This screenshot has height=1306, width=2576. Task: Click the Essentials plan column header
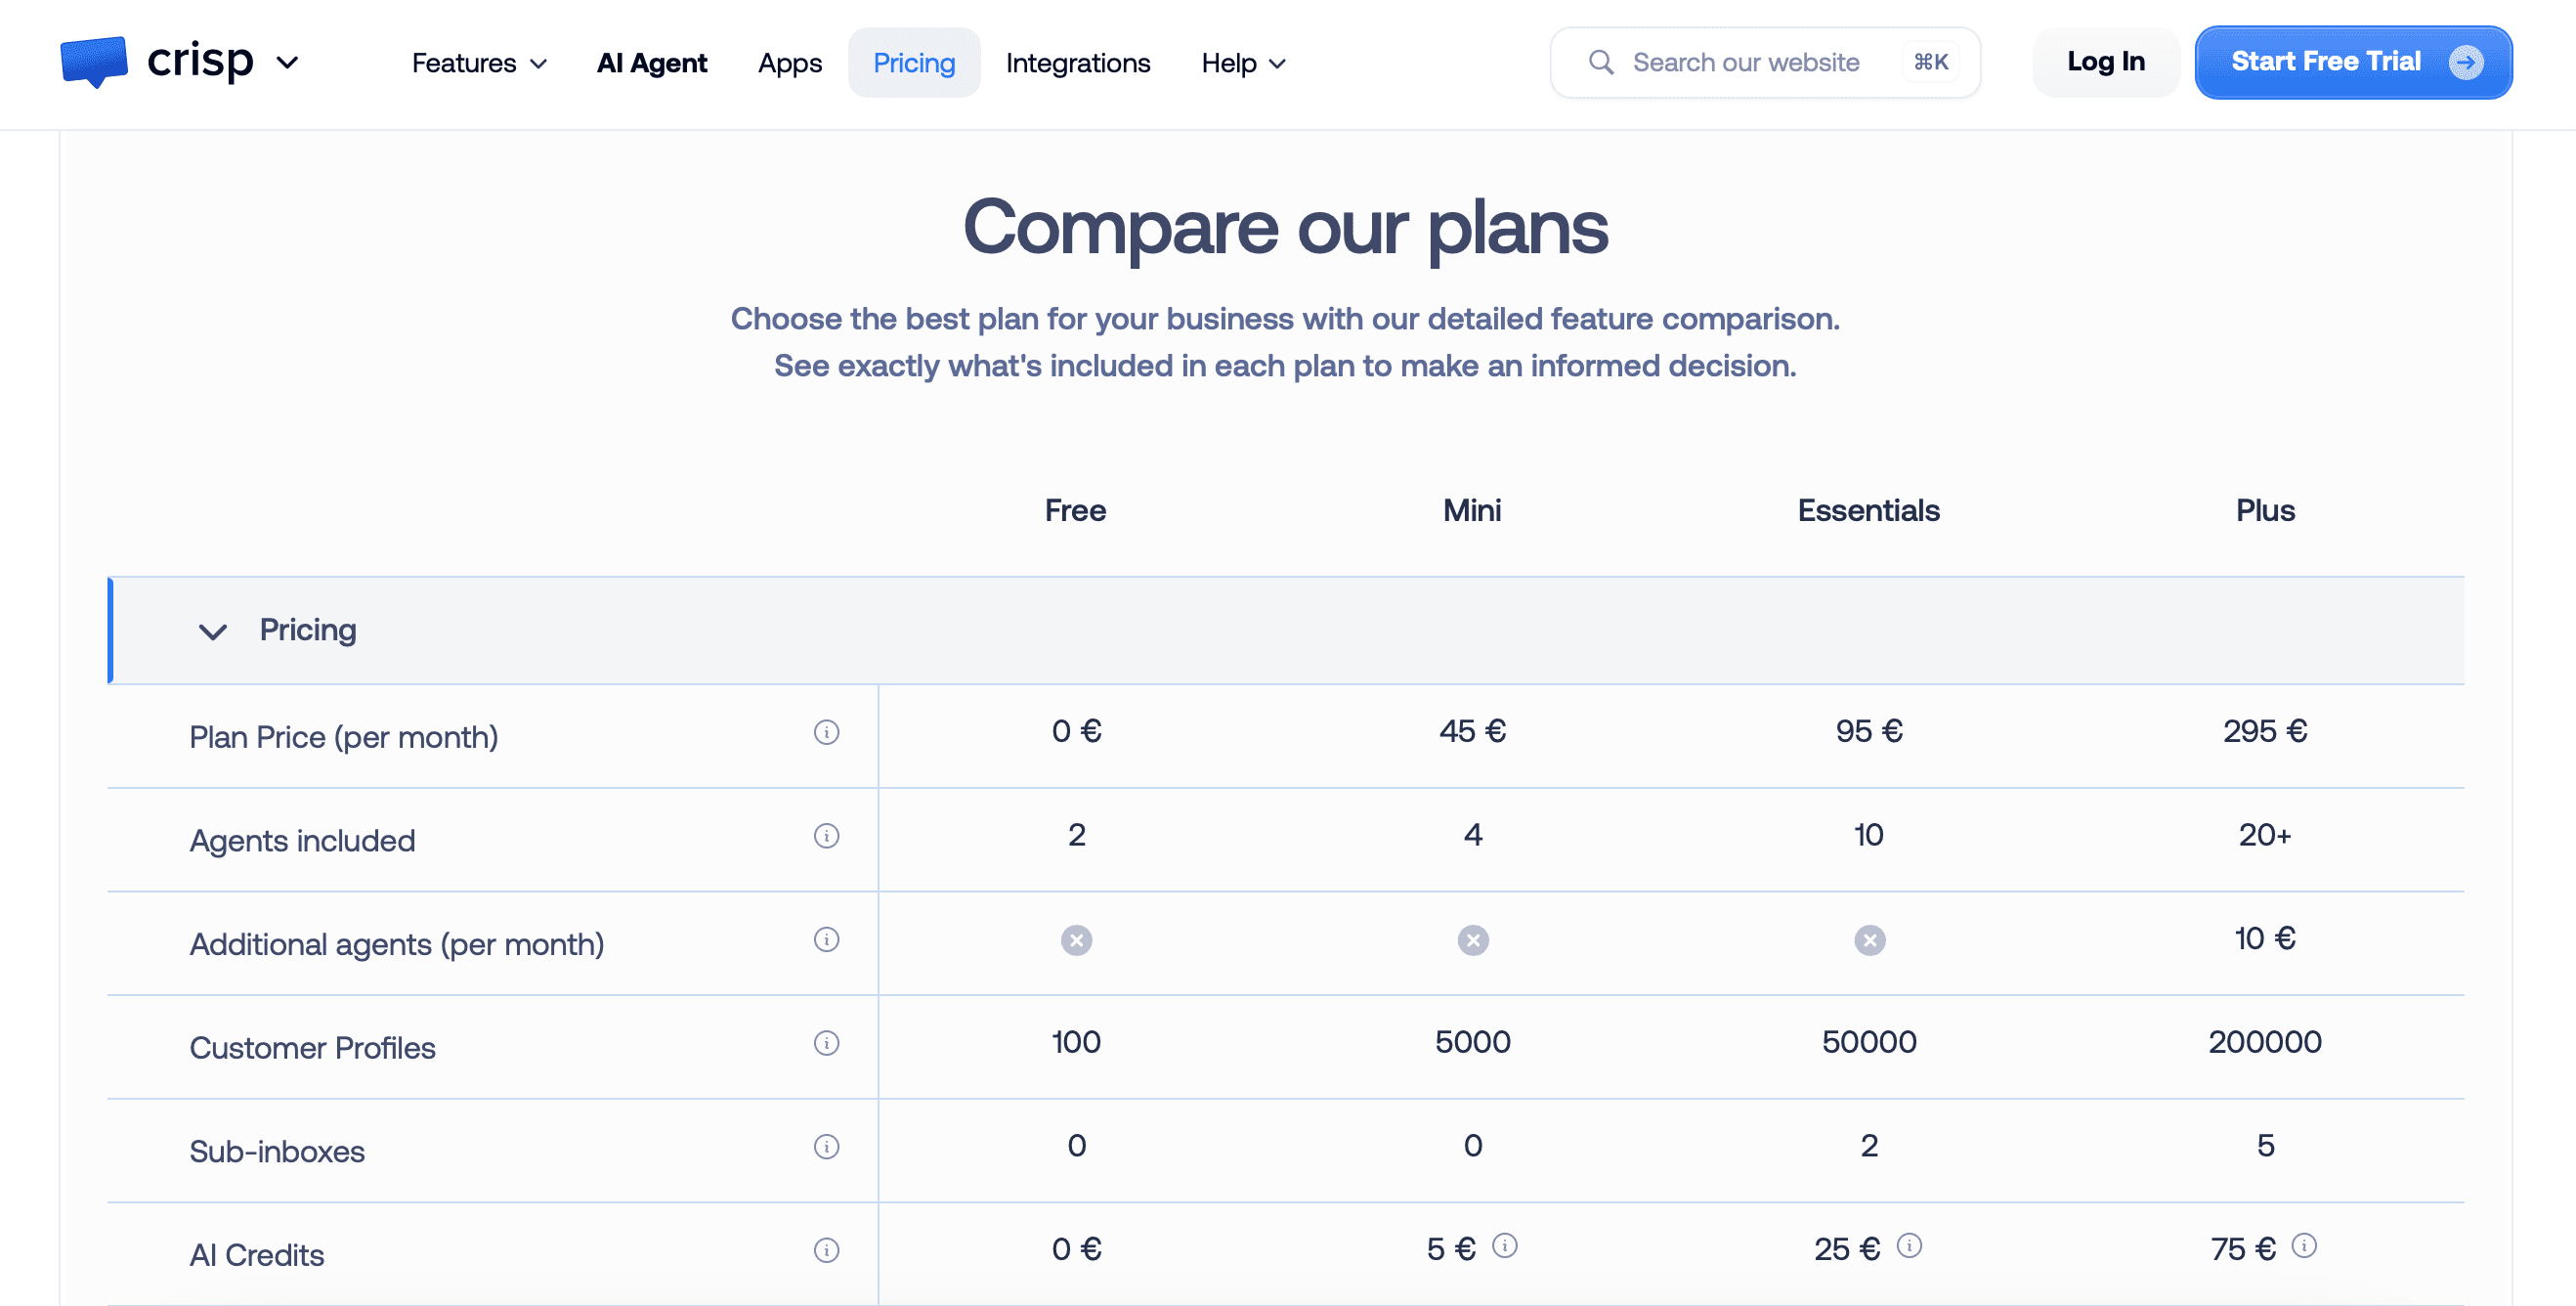1868,510
